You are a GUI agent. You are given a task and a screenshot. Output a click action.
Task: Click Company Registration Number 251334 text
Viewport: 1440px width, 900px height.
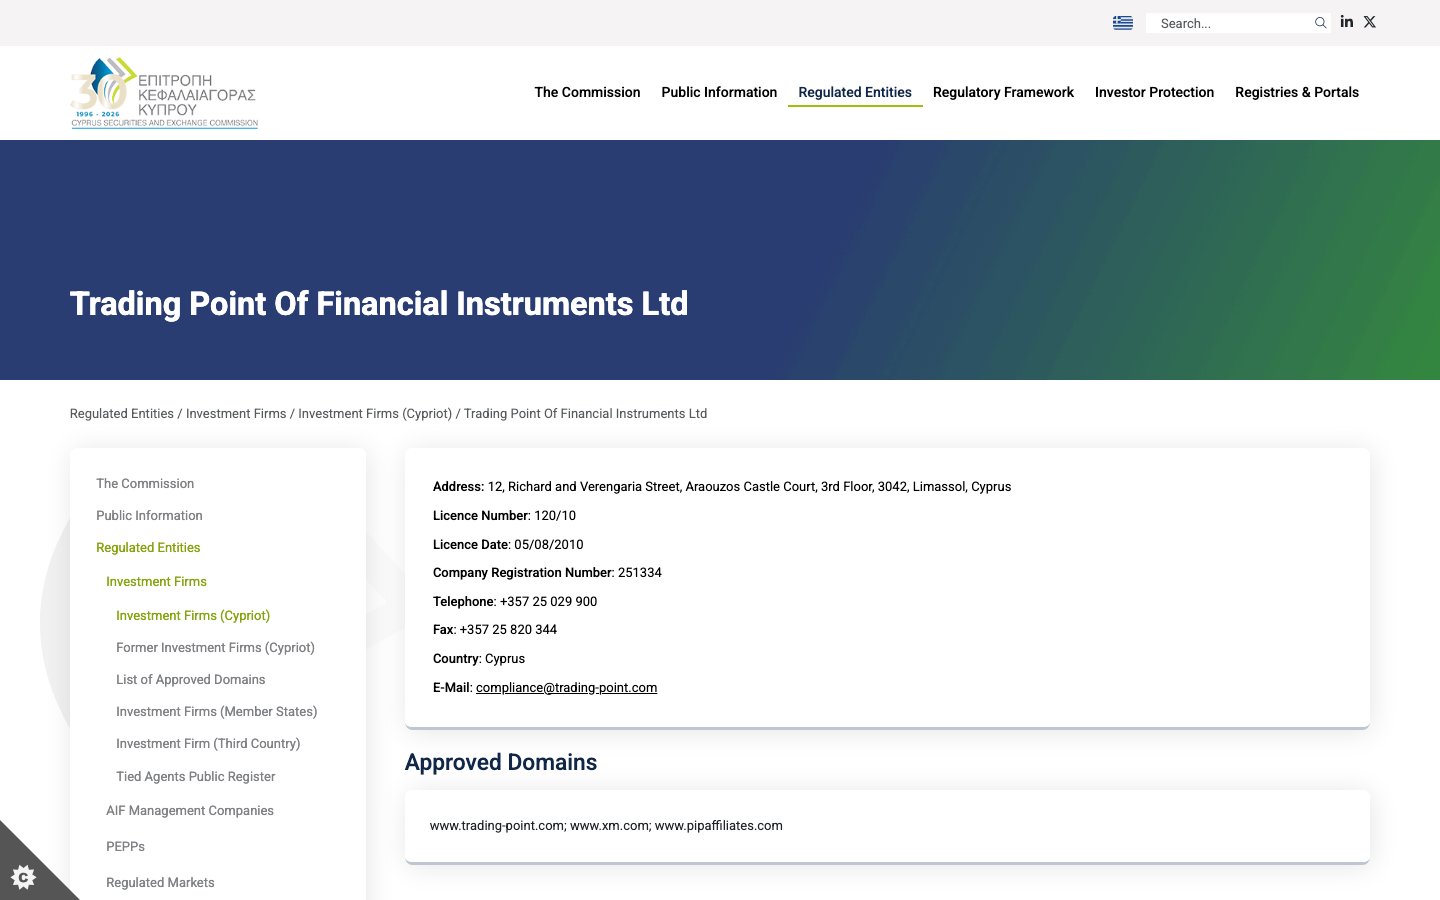click(547, 573)
